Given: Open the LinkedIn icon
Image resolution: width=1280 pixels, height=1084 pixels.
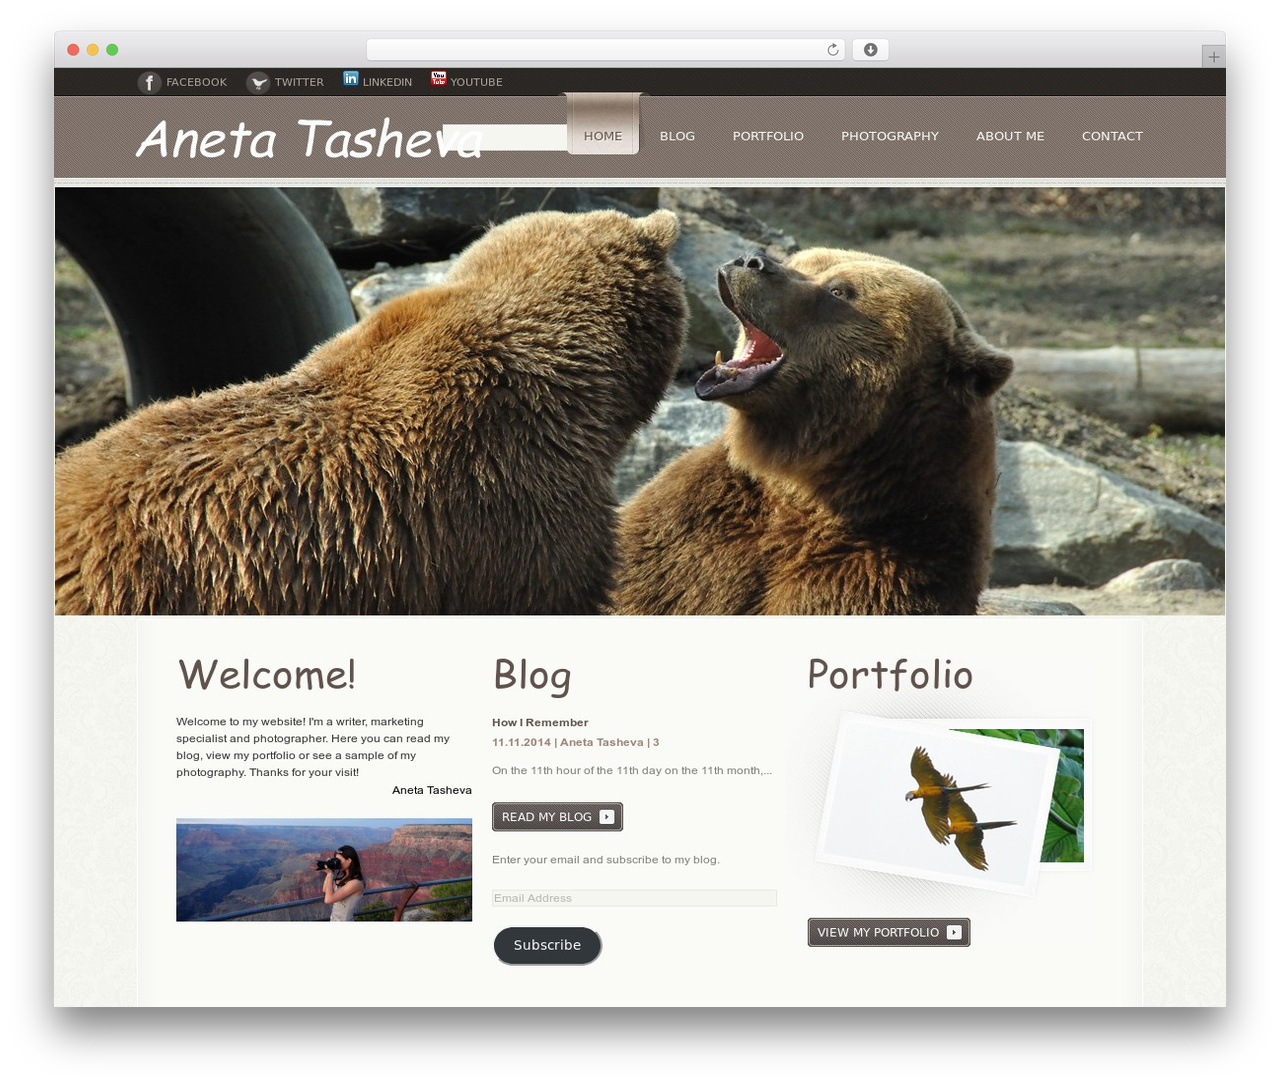Looking at the screenshot, I should pos(350,79).
